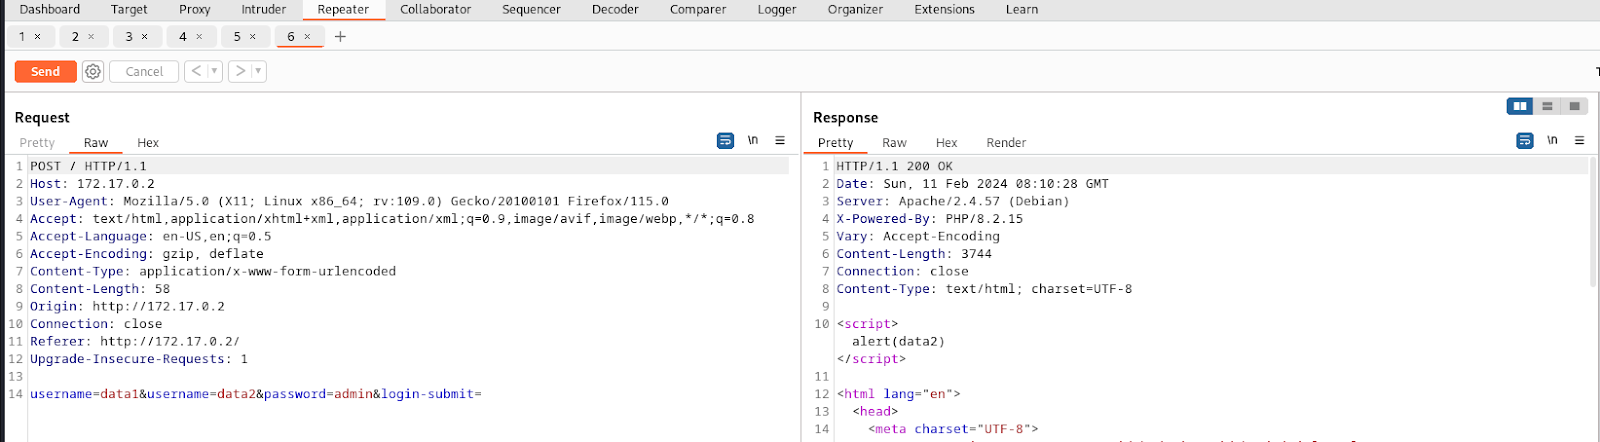This screenshot has width=1600, height=442.
Task: Select Repeater request tab 6
Action: 291,37
